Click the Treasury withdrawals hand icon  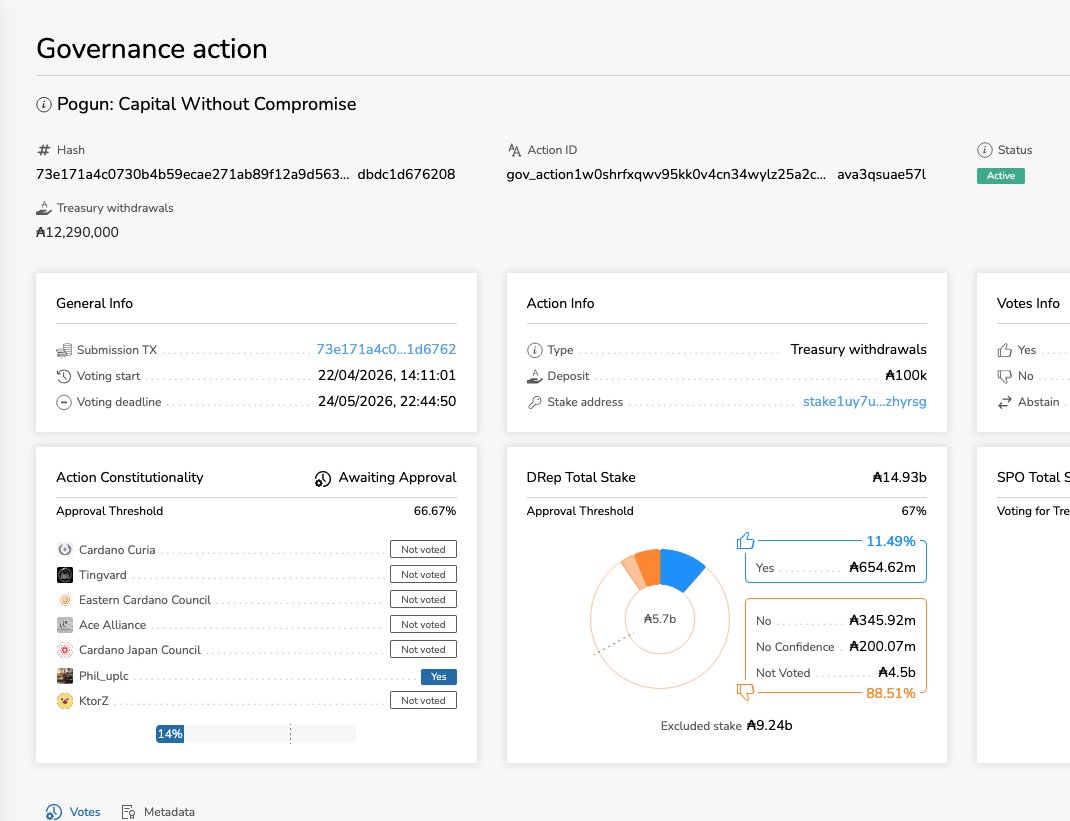tap(44, 208)
